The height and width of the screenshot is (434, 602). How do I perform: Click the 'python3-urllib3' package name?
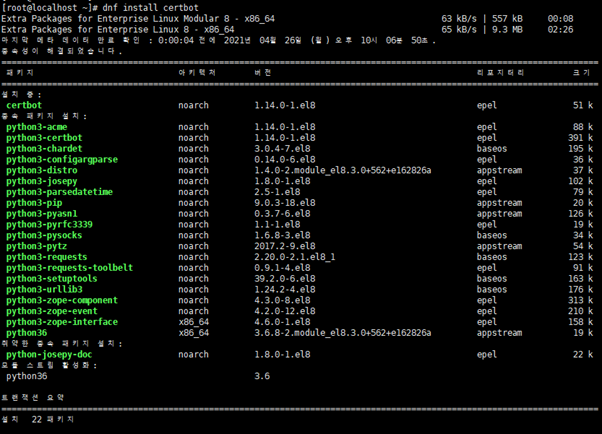pyautogui.click(x=44, y=289)
